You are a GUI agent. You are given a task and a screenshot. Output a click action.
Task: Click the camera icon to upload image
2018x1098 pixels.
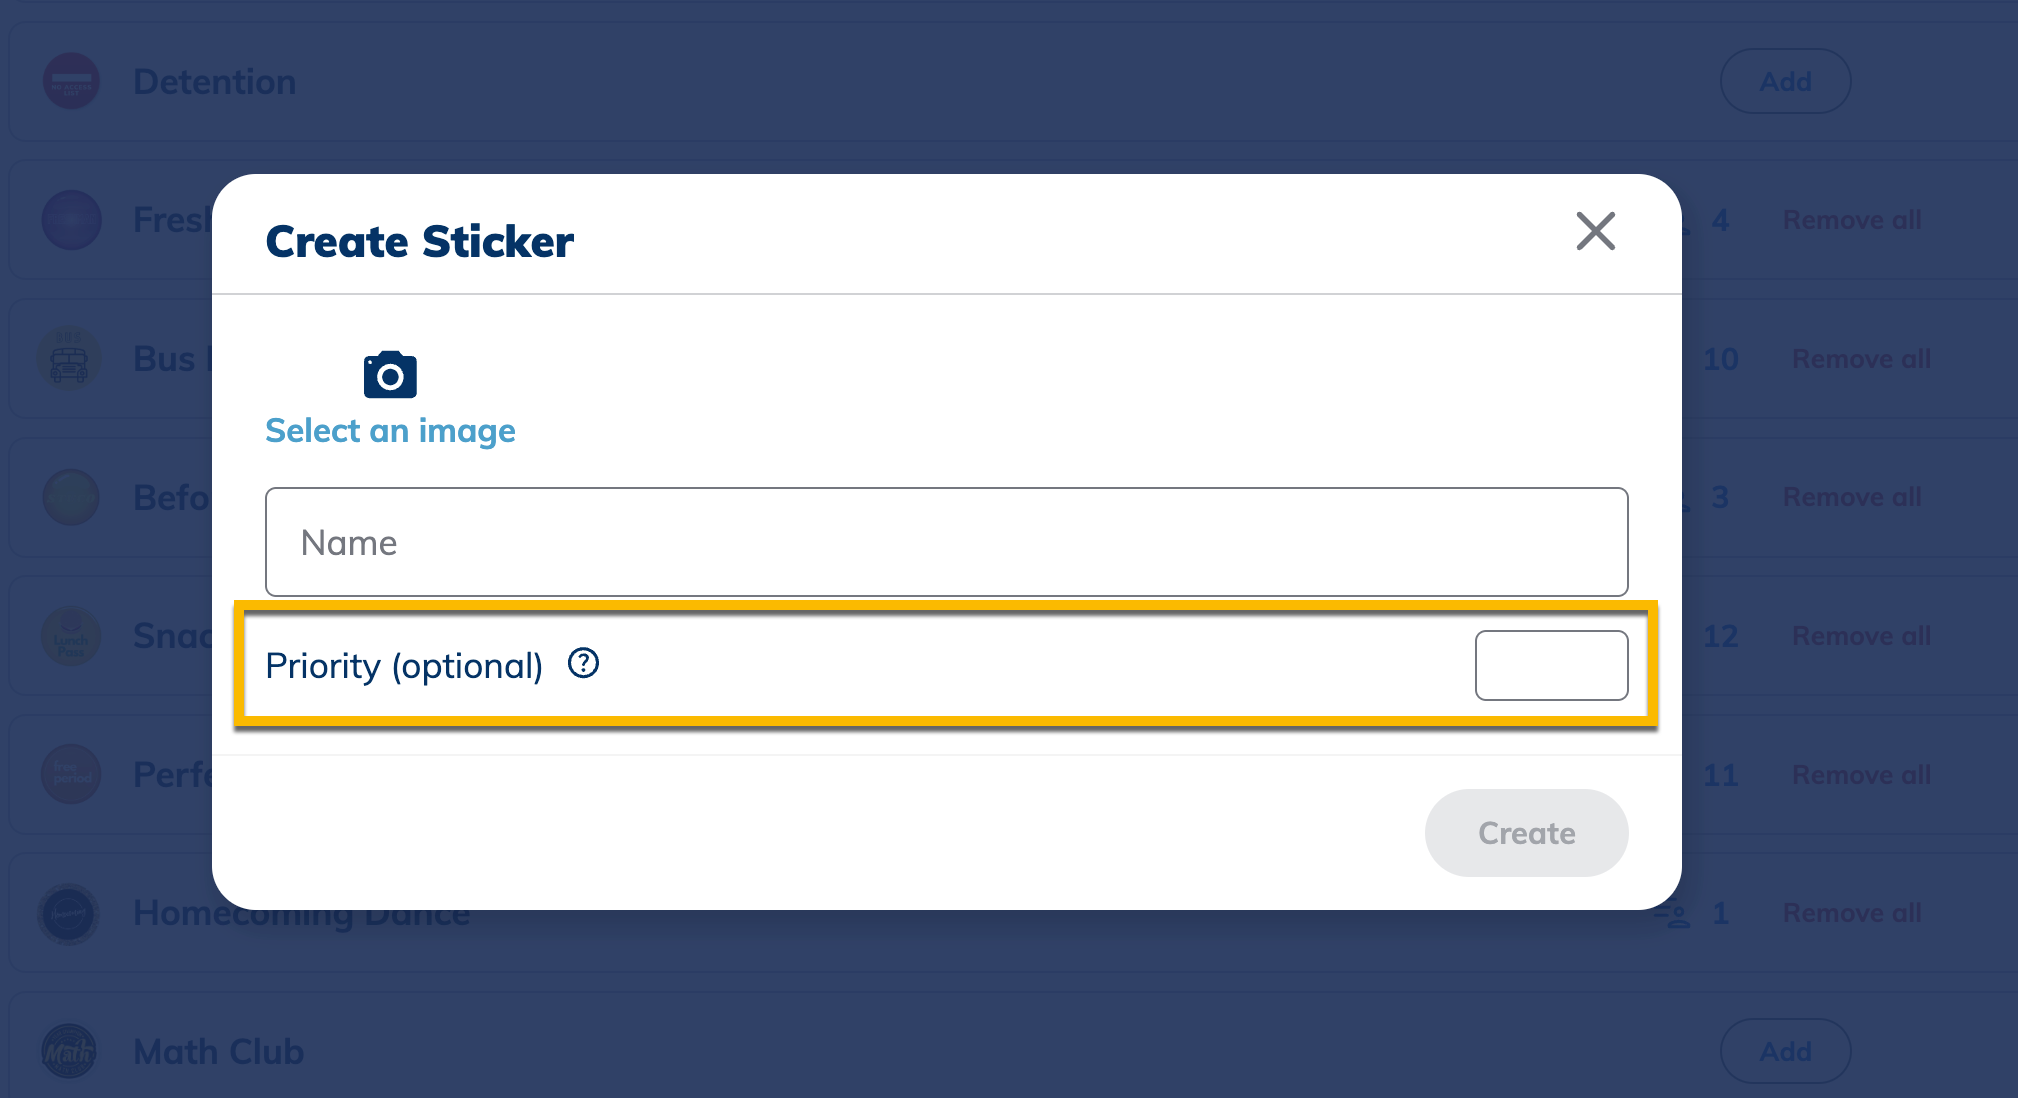point(390,375)
